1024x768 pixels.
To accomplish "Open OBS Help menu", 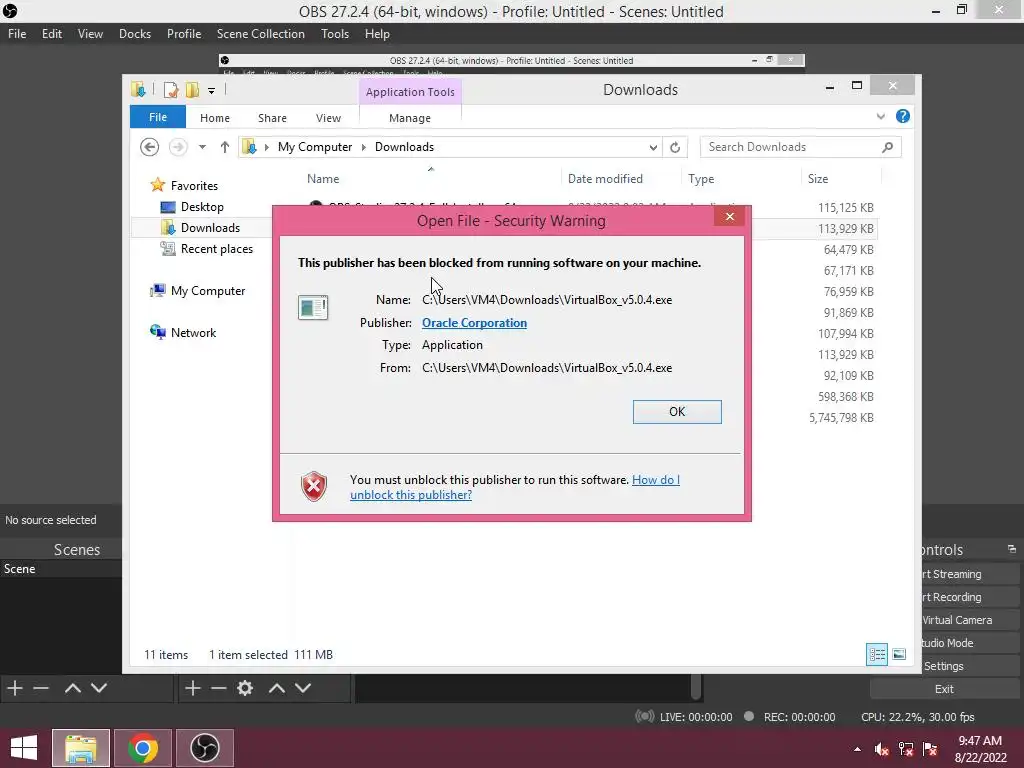I will tap(377, 34).
